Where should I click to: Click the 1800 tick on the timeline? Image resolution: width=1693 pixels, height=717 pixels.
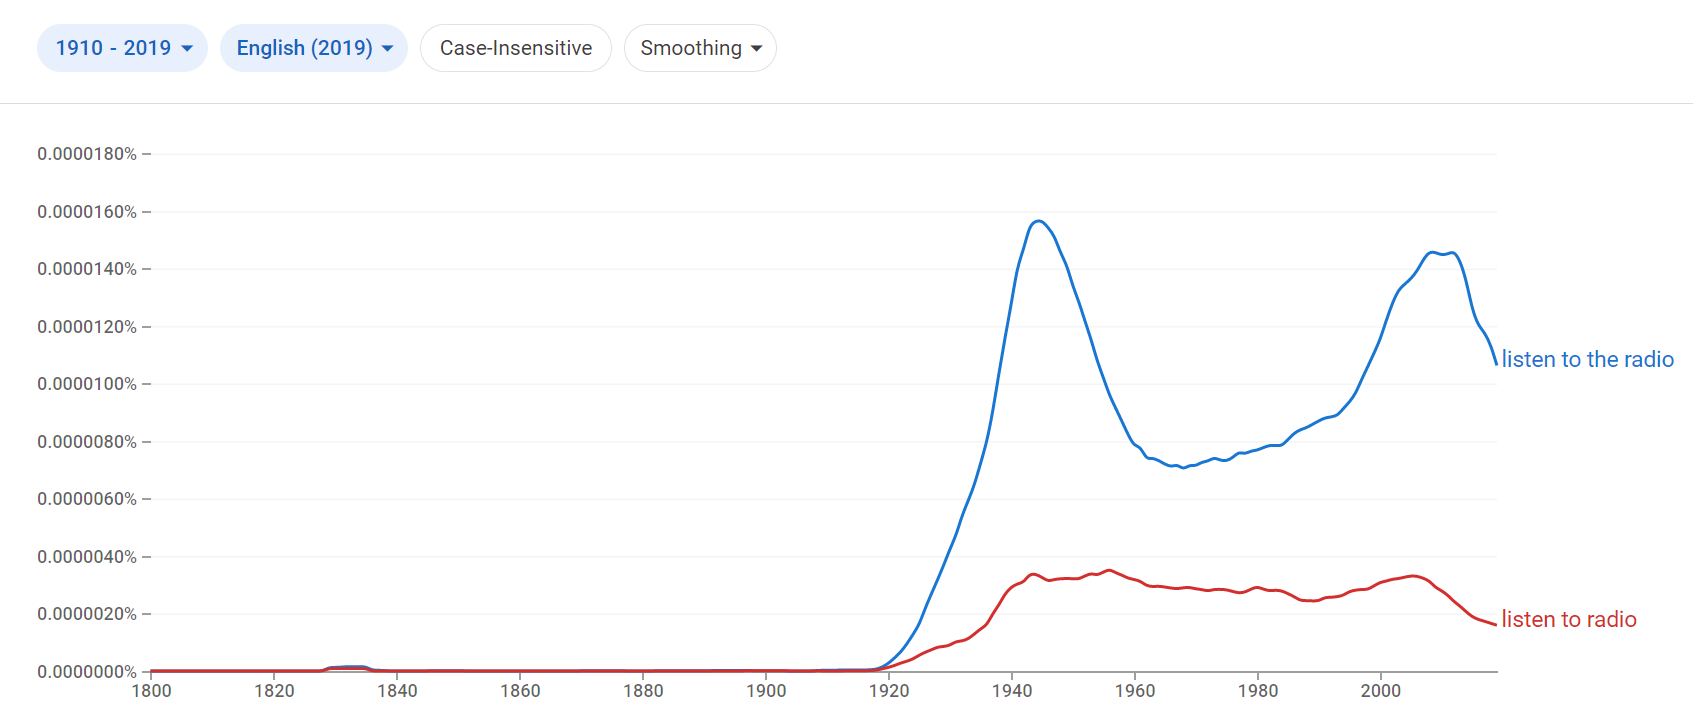152,691
